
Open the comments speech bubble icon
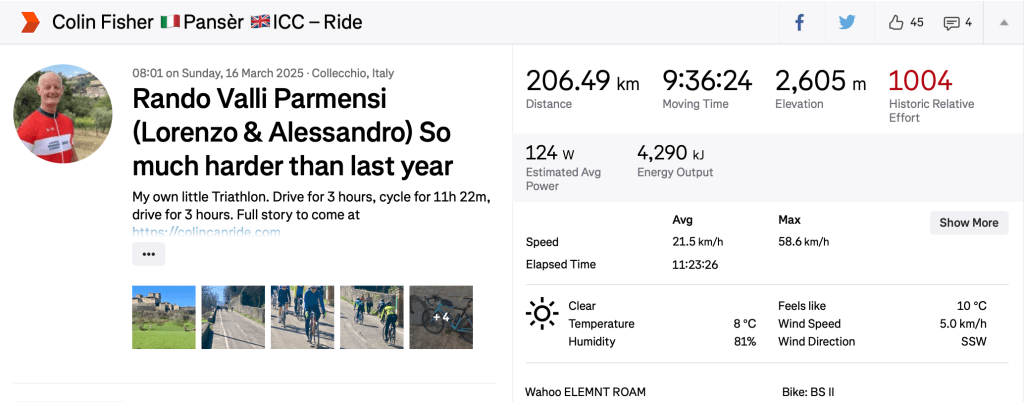pos(951,22)
